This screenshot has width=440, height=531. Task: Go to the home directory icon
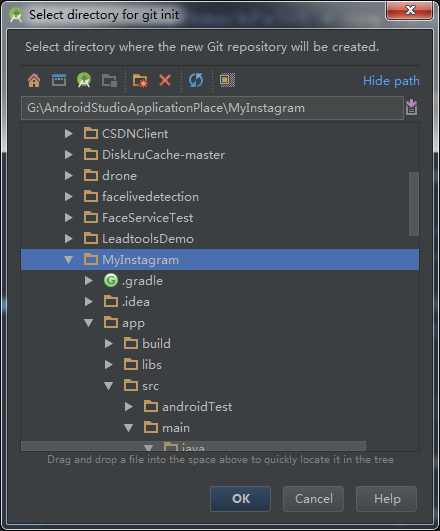pos(34,81)
